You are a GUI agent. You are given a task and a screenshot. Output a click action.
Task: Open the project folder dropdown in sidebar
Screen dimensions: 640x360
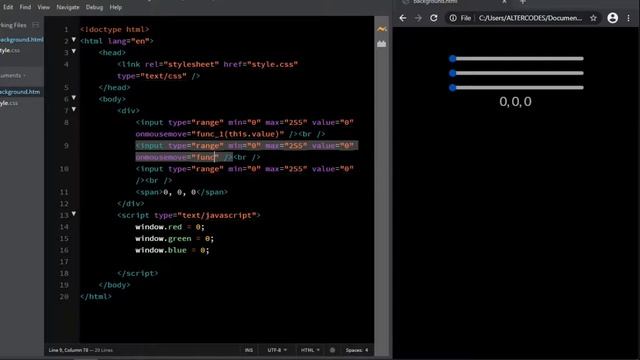13,76
